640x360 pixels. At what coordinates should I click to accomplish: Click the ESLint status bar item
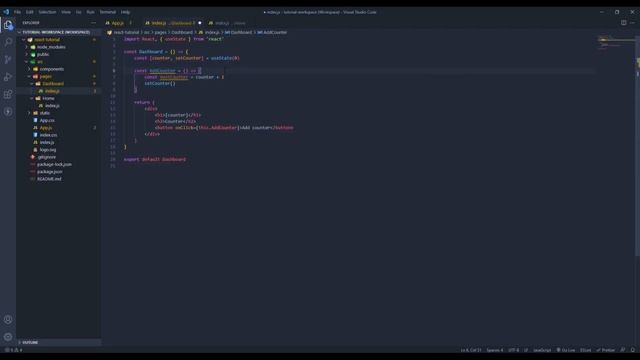point(585,350)
